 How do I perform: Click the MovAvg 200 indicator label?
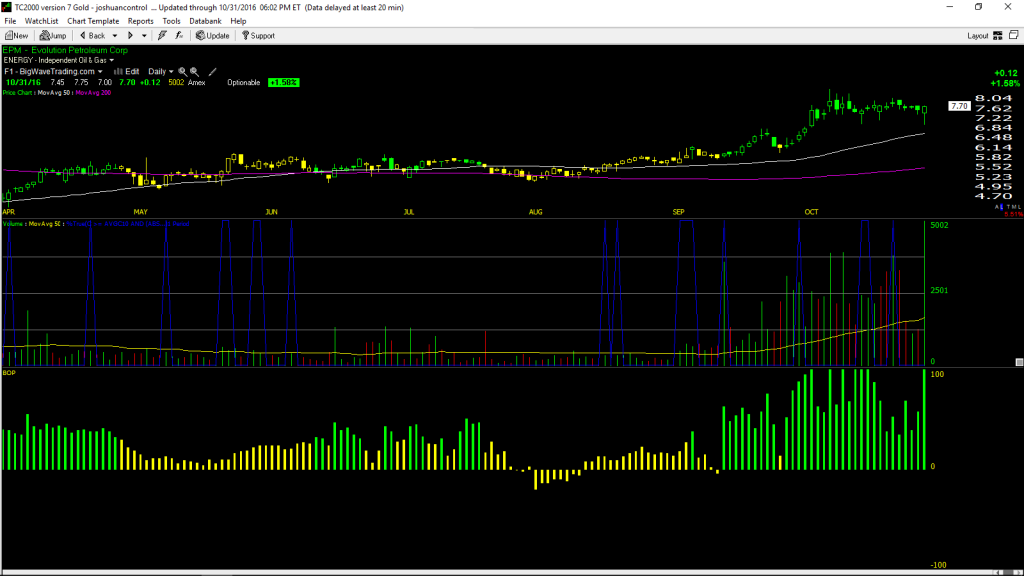pos(93,93)
